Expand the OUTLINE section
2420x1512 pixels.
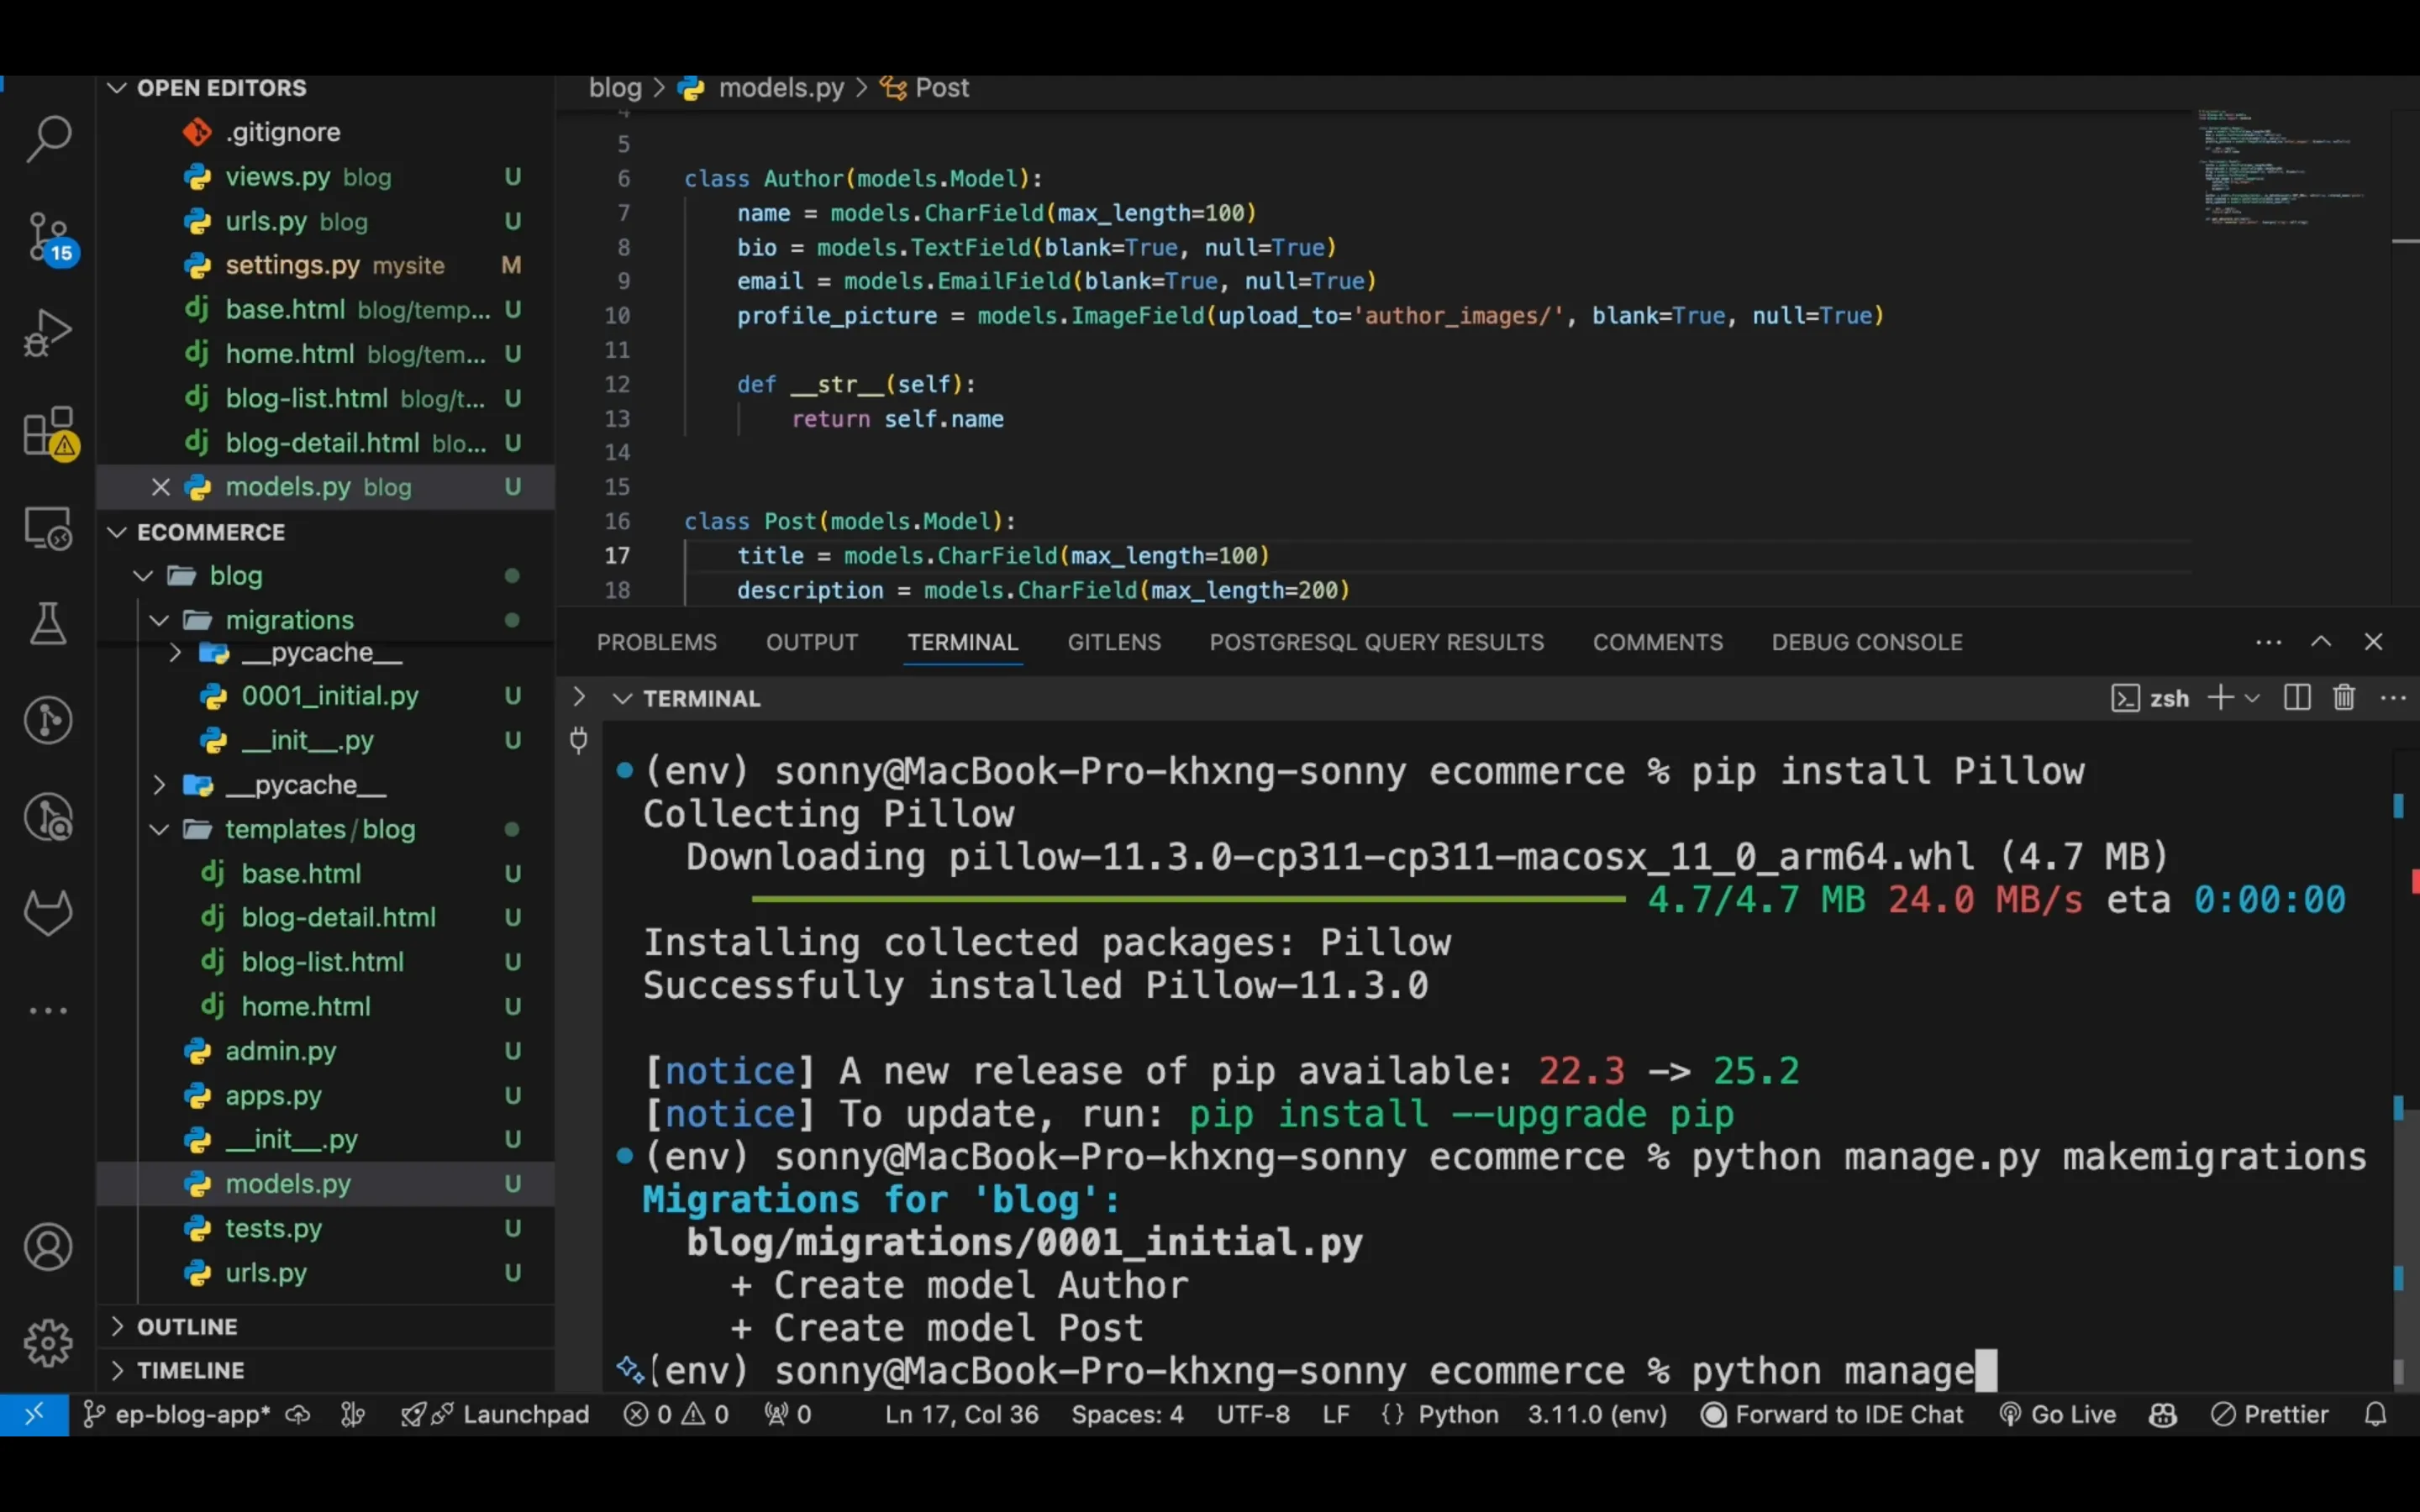pos(187,1326)
